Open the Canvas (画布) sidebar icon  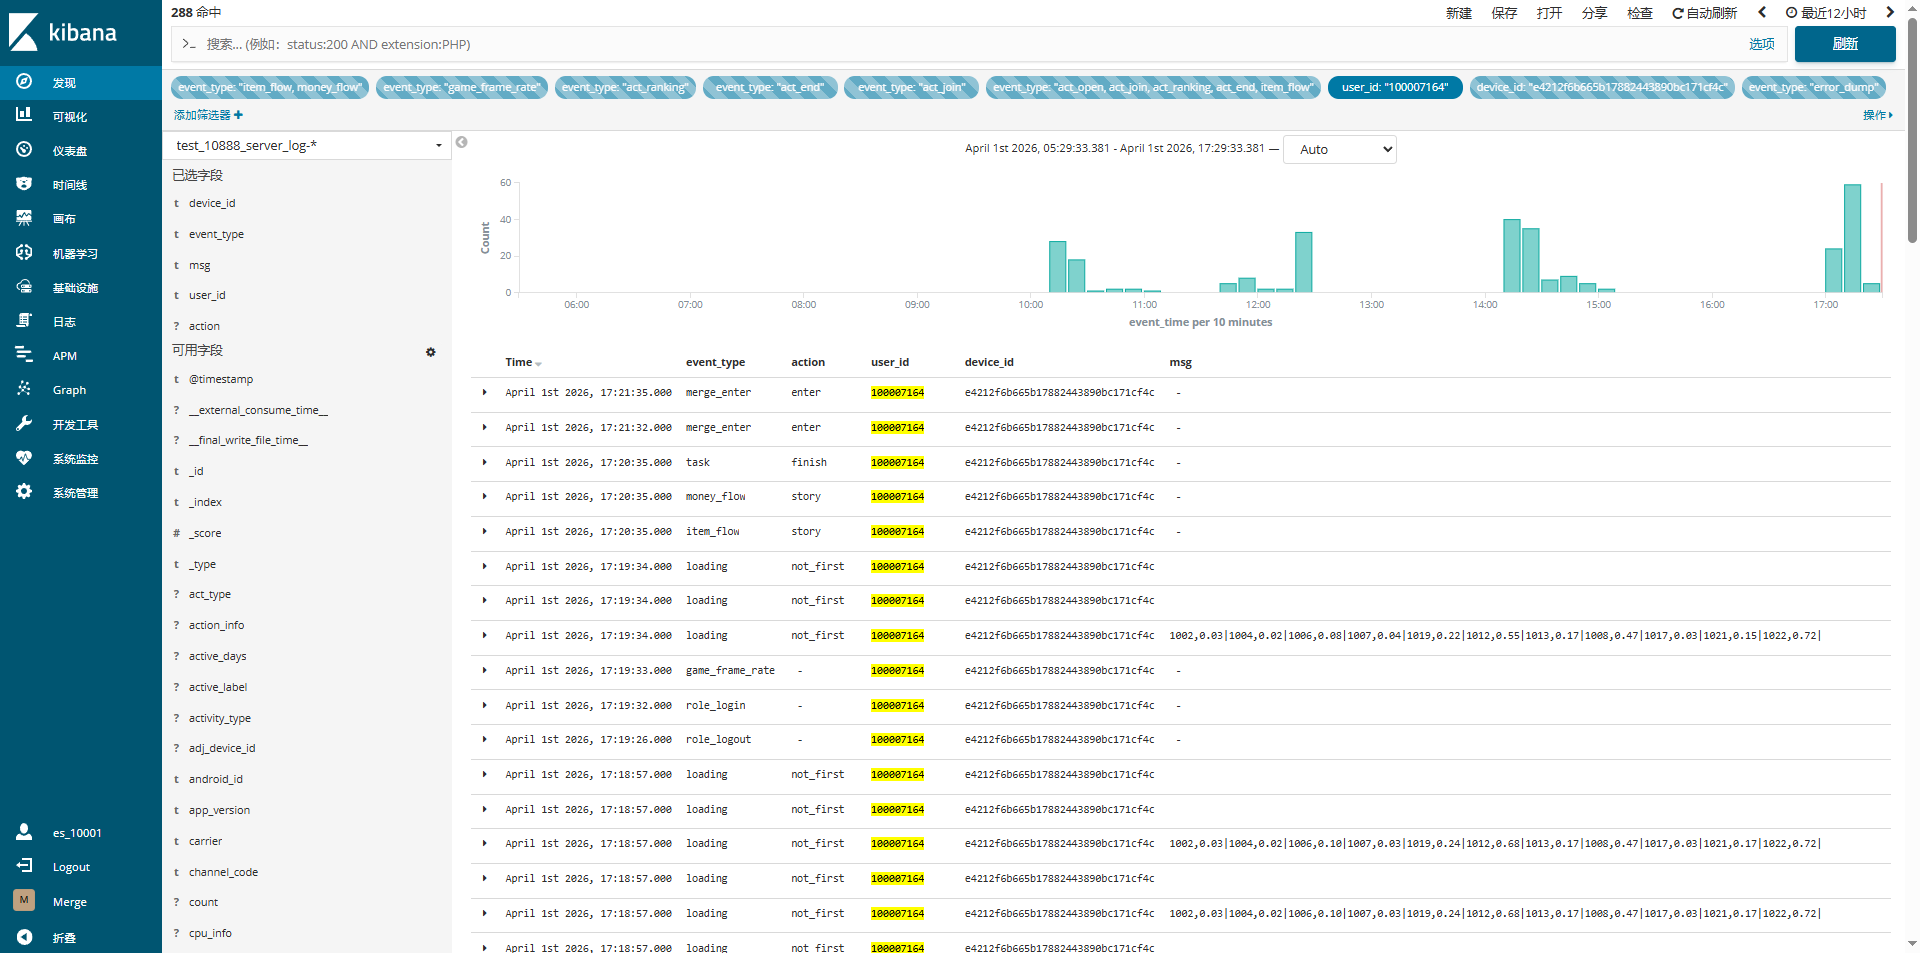[24, 218]
